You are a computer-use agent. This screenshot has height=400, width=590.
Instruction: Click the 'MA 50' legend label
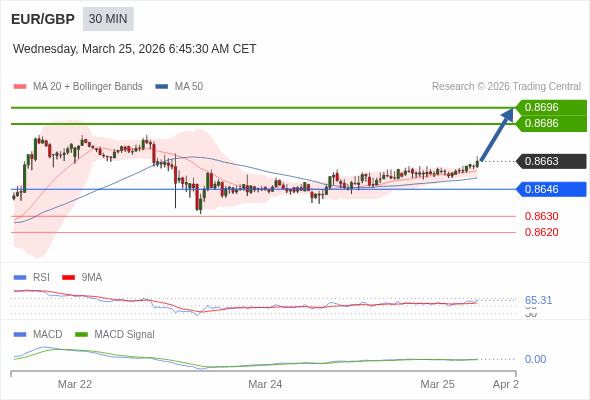[x=189, y=87]
